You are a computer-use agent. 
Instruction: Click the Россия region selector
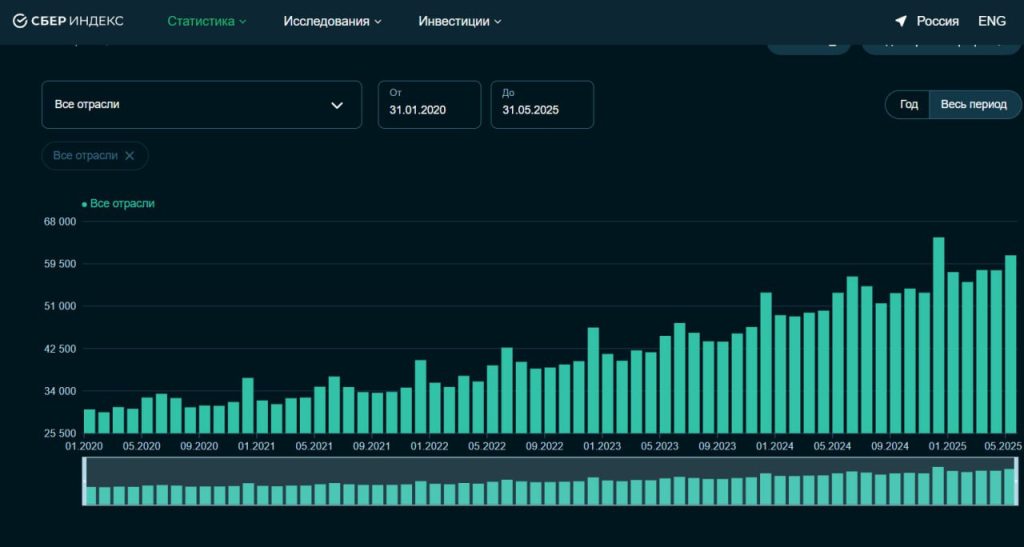[x=937, y=21]
